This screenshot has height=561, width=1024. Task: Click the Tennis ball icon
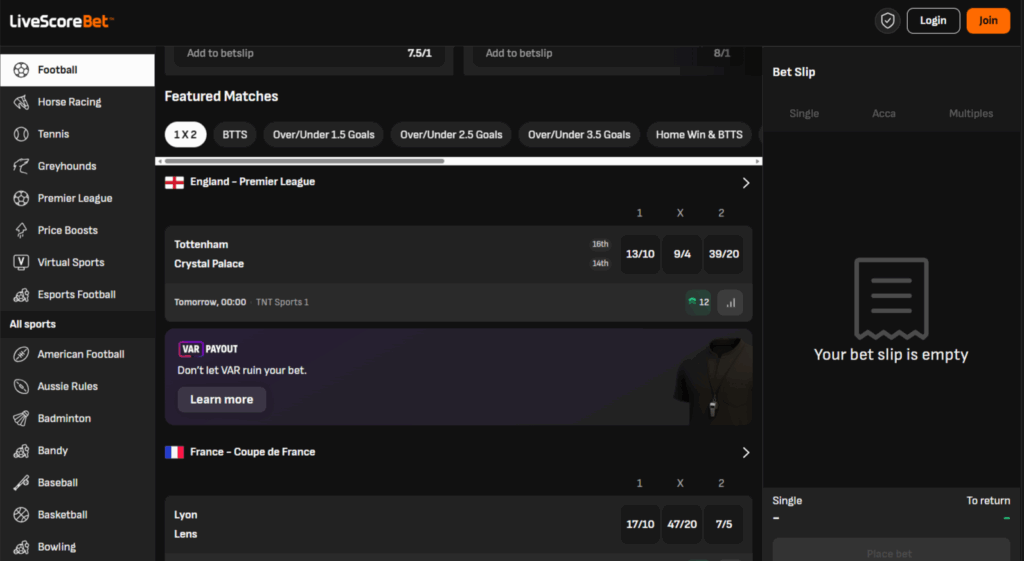pos(21,134)
